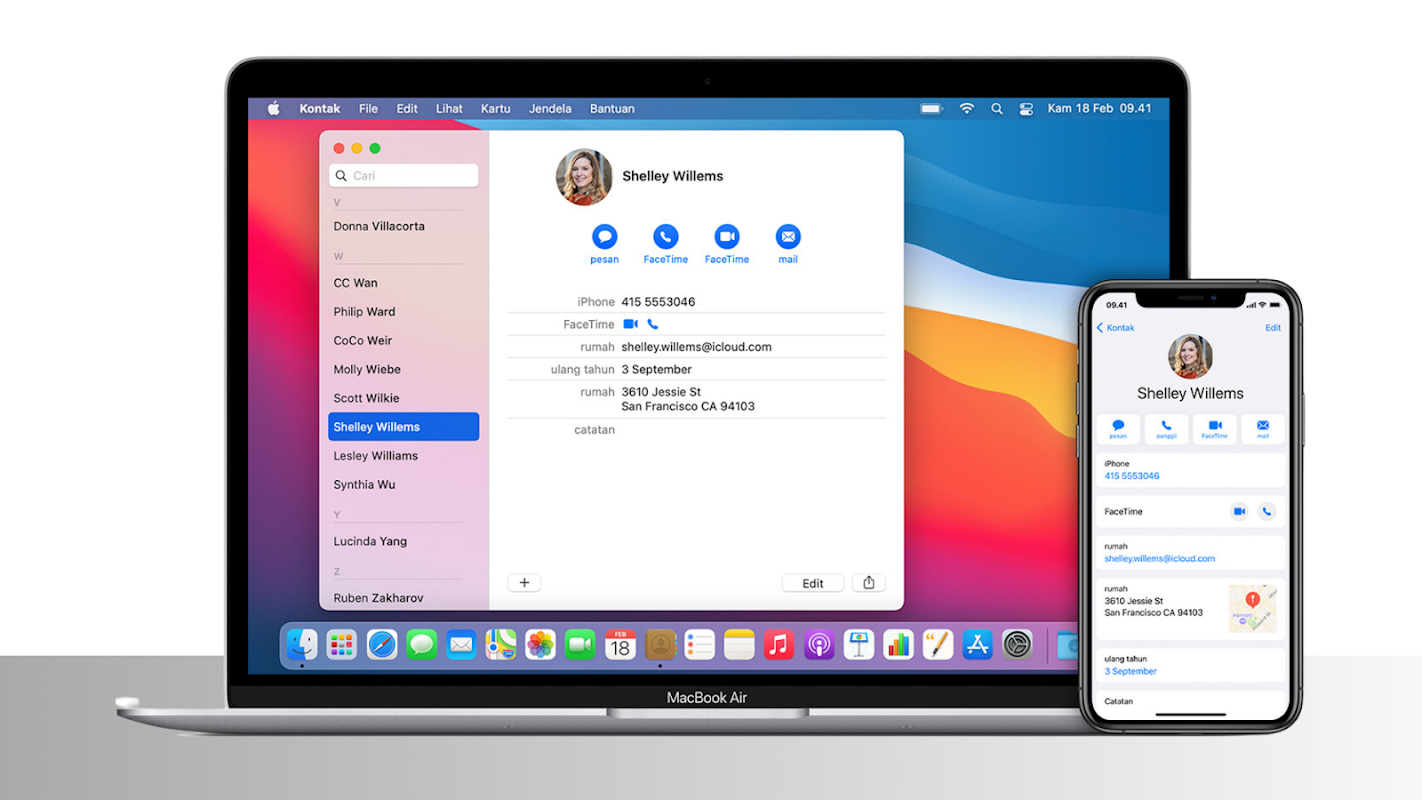This screenshot has height=800, width=1422.
Task: Click shelley.willems@icloud.com on Mac card
Action: pos(696,347)
